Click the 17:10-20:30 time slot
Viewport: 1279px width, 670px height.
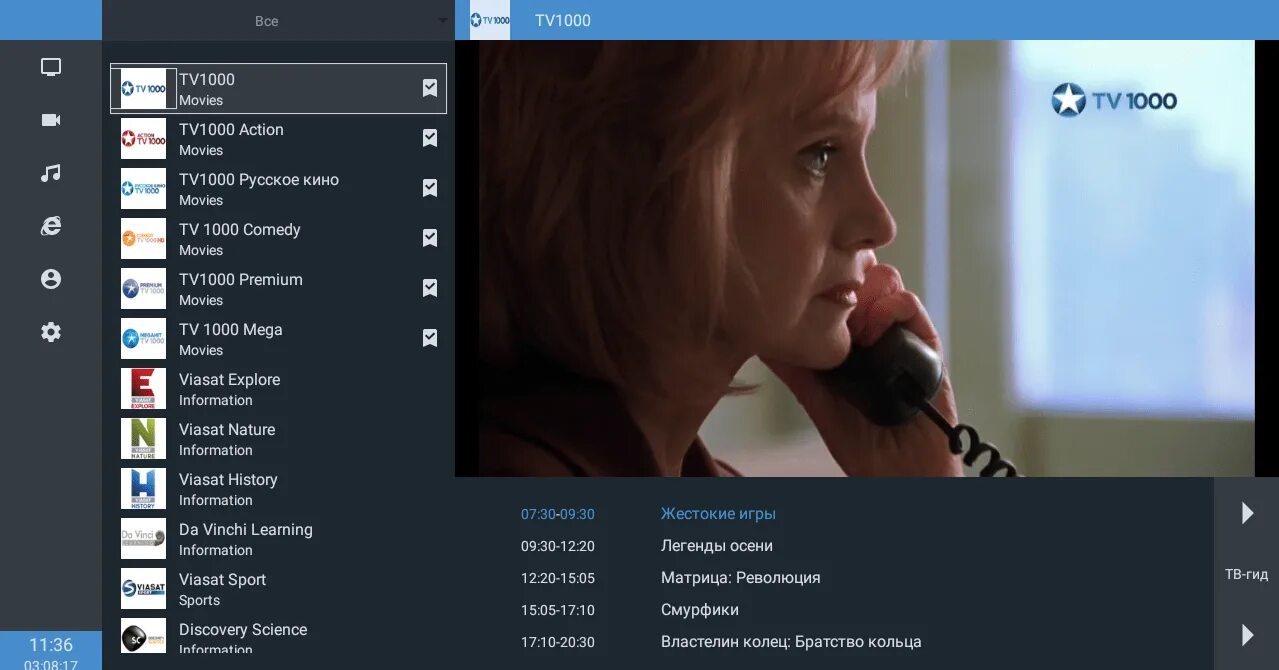tap(558, 642)
